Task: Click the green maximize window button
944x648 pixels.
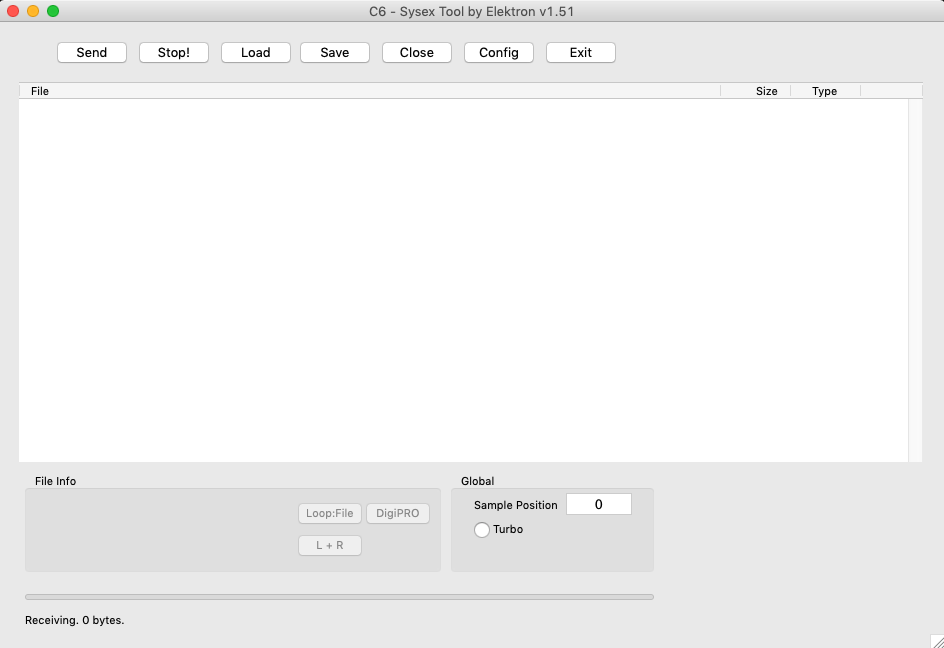Action: pos(53,11)
